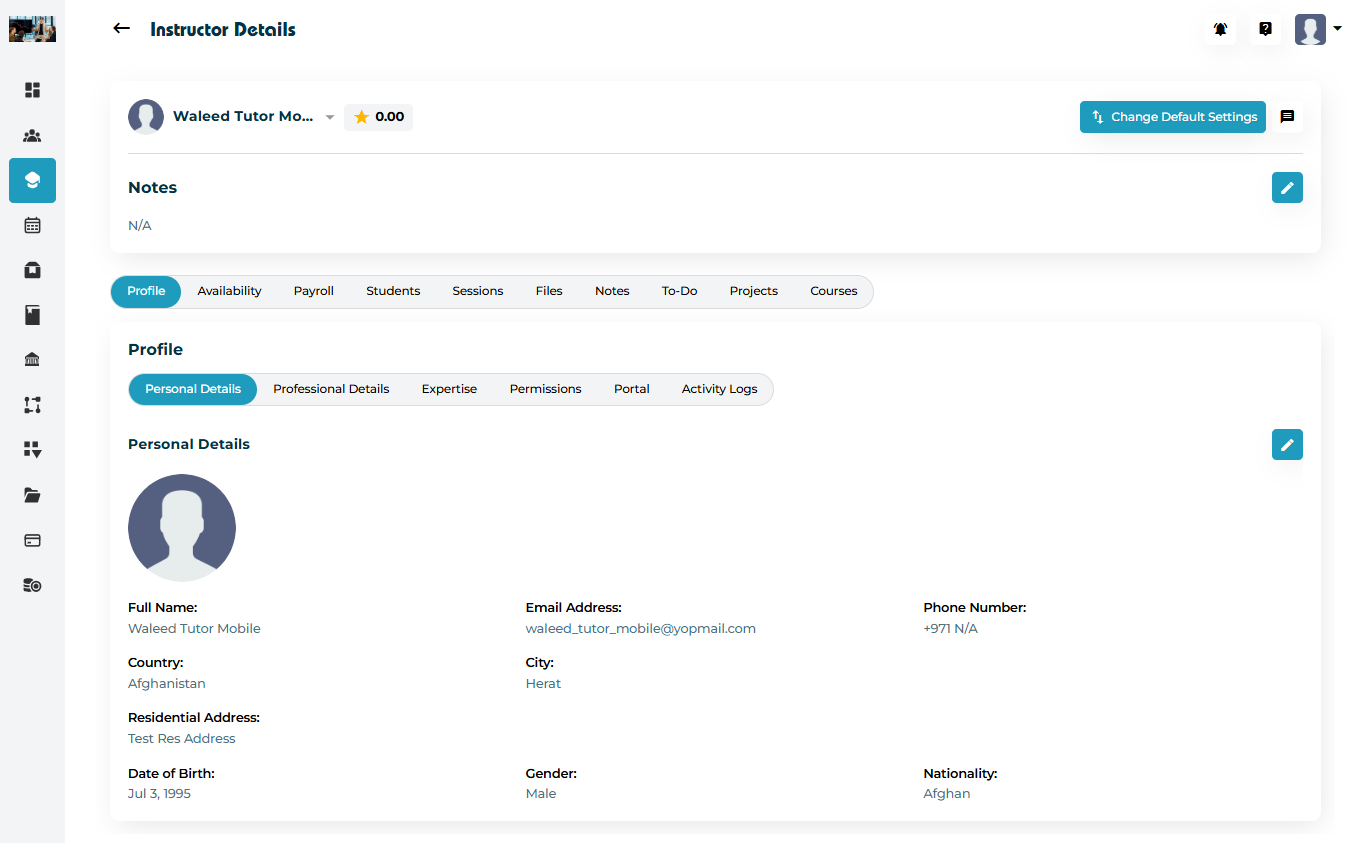Open the chat message icon beside settings button

pos(1287,117)
